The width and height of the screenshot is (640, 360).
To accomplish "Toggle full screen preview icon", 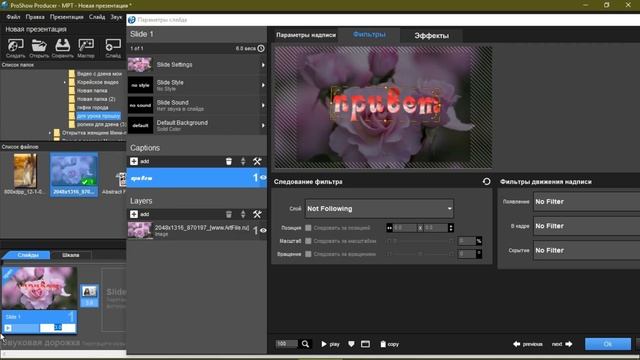I will [x=365, y=344].
